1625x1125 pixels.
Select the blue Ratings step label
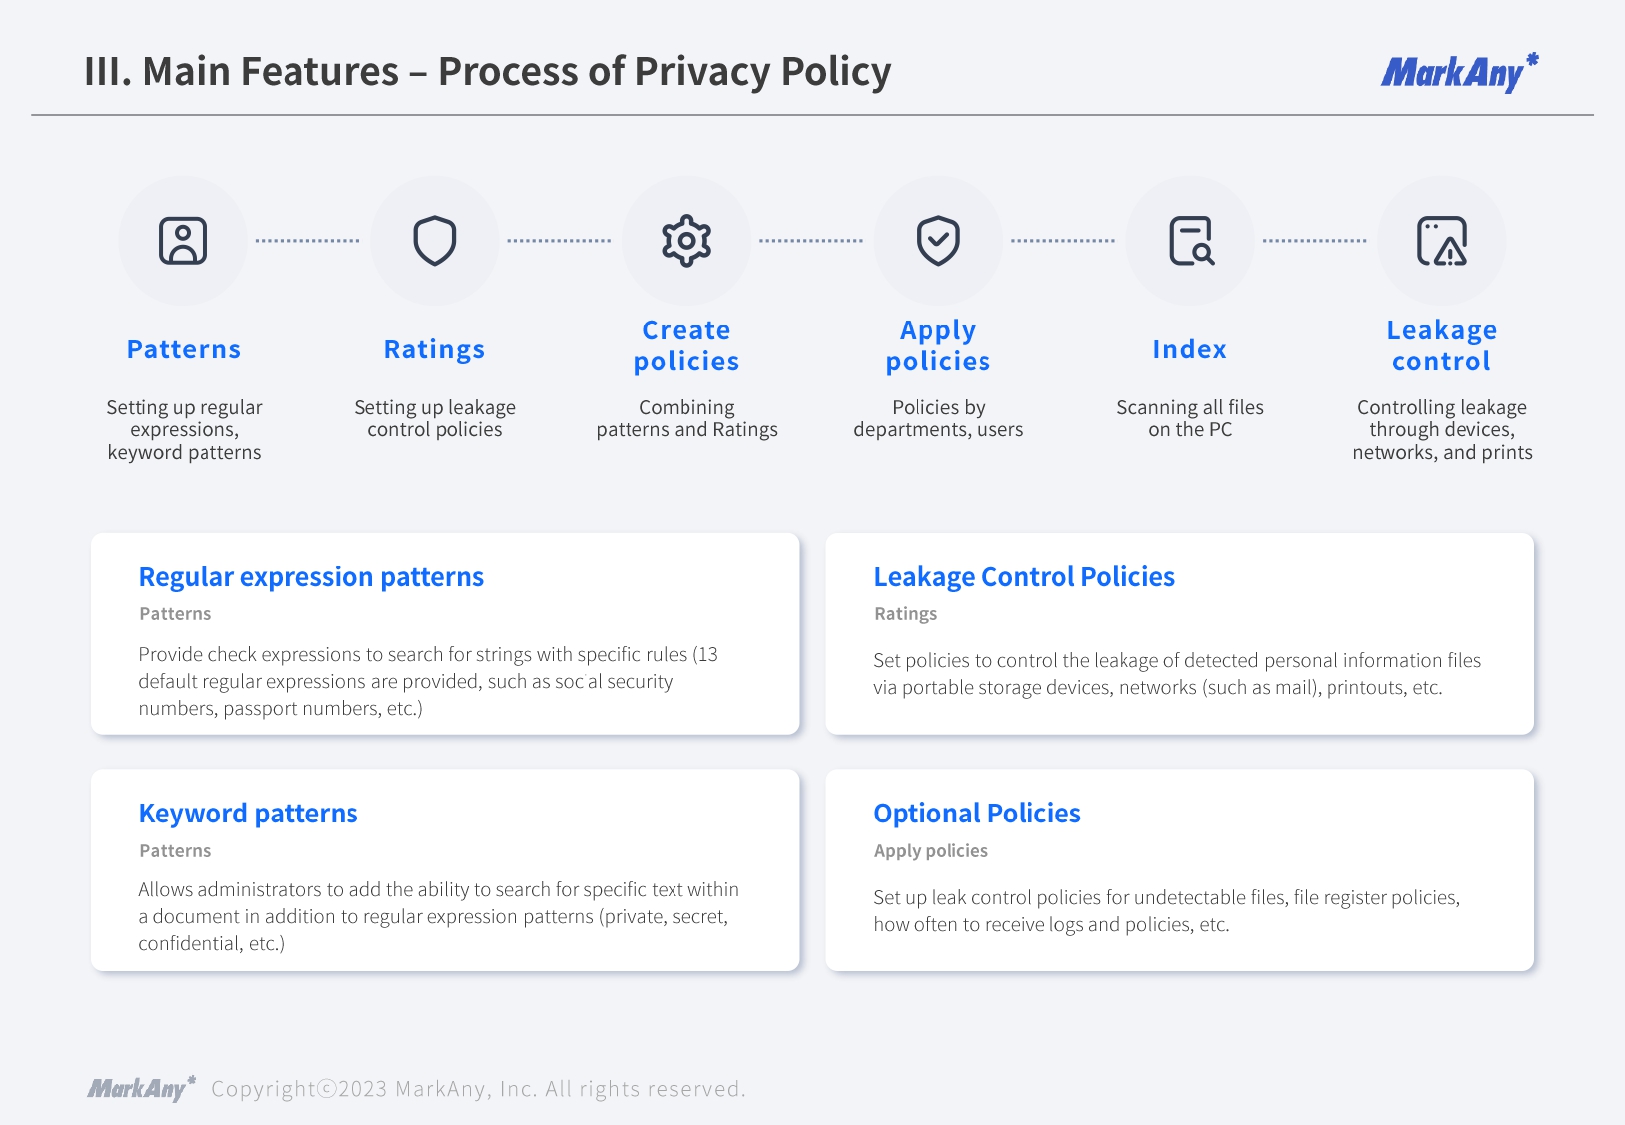(x=435, y=349)
